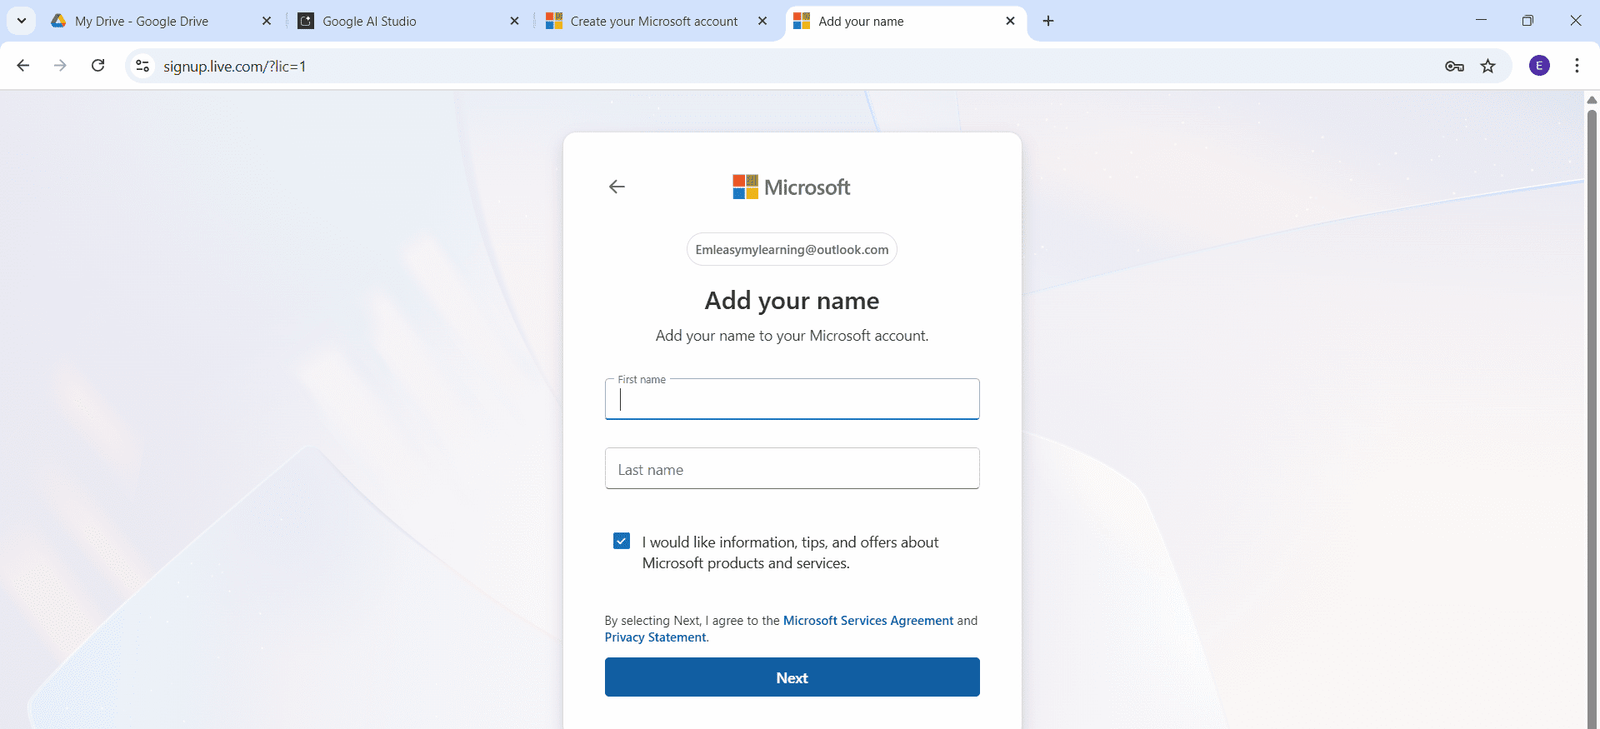This screenshot has width=1600, height=729.
Task: Open the Chrome profile avatar E
Action: 1539,66
